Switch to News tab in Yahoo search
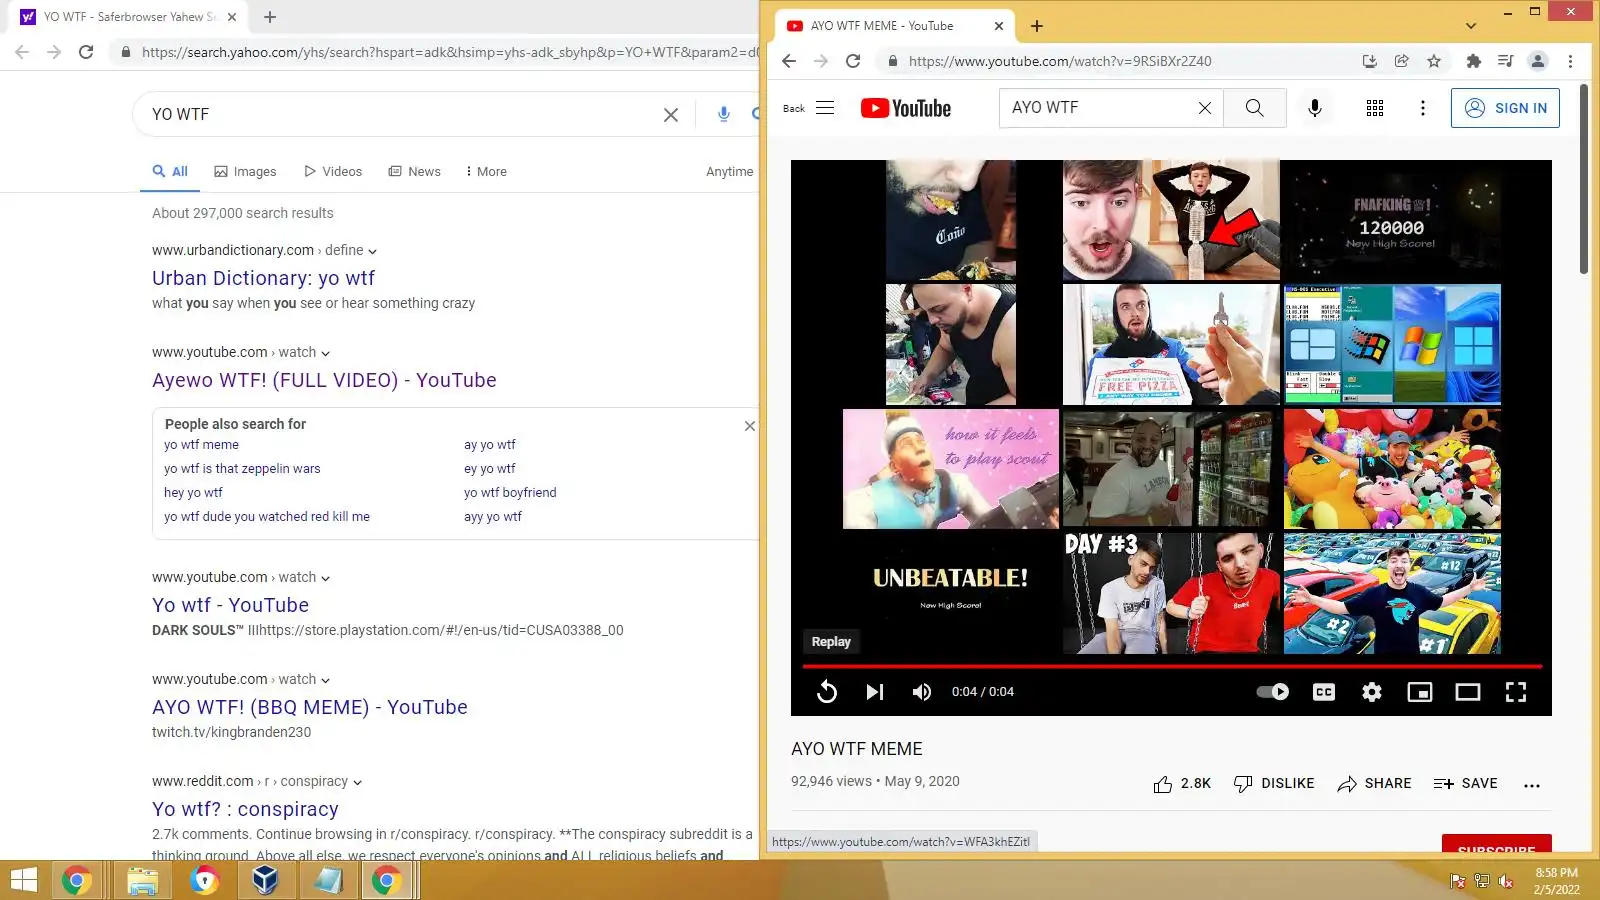The image size is (1600, 900). [x=414, y=172]
